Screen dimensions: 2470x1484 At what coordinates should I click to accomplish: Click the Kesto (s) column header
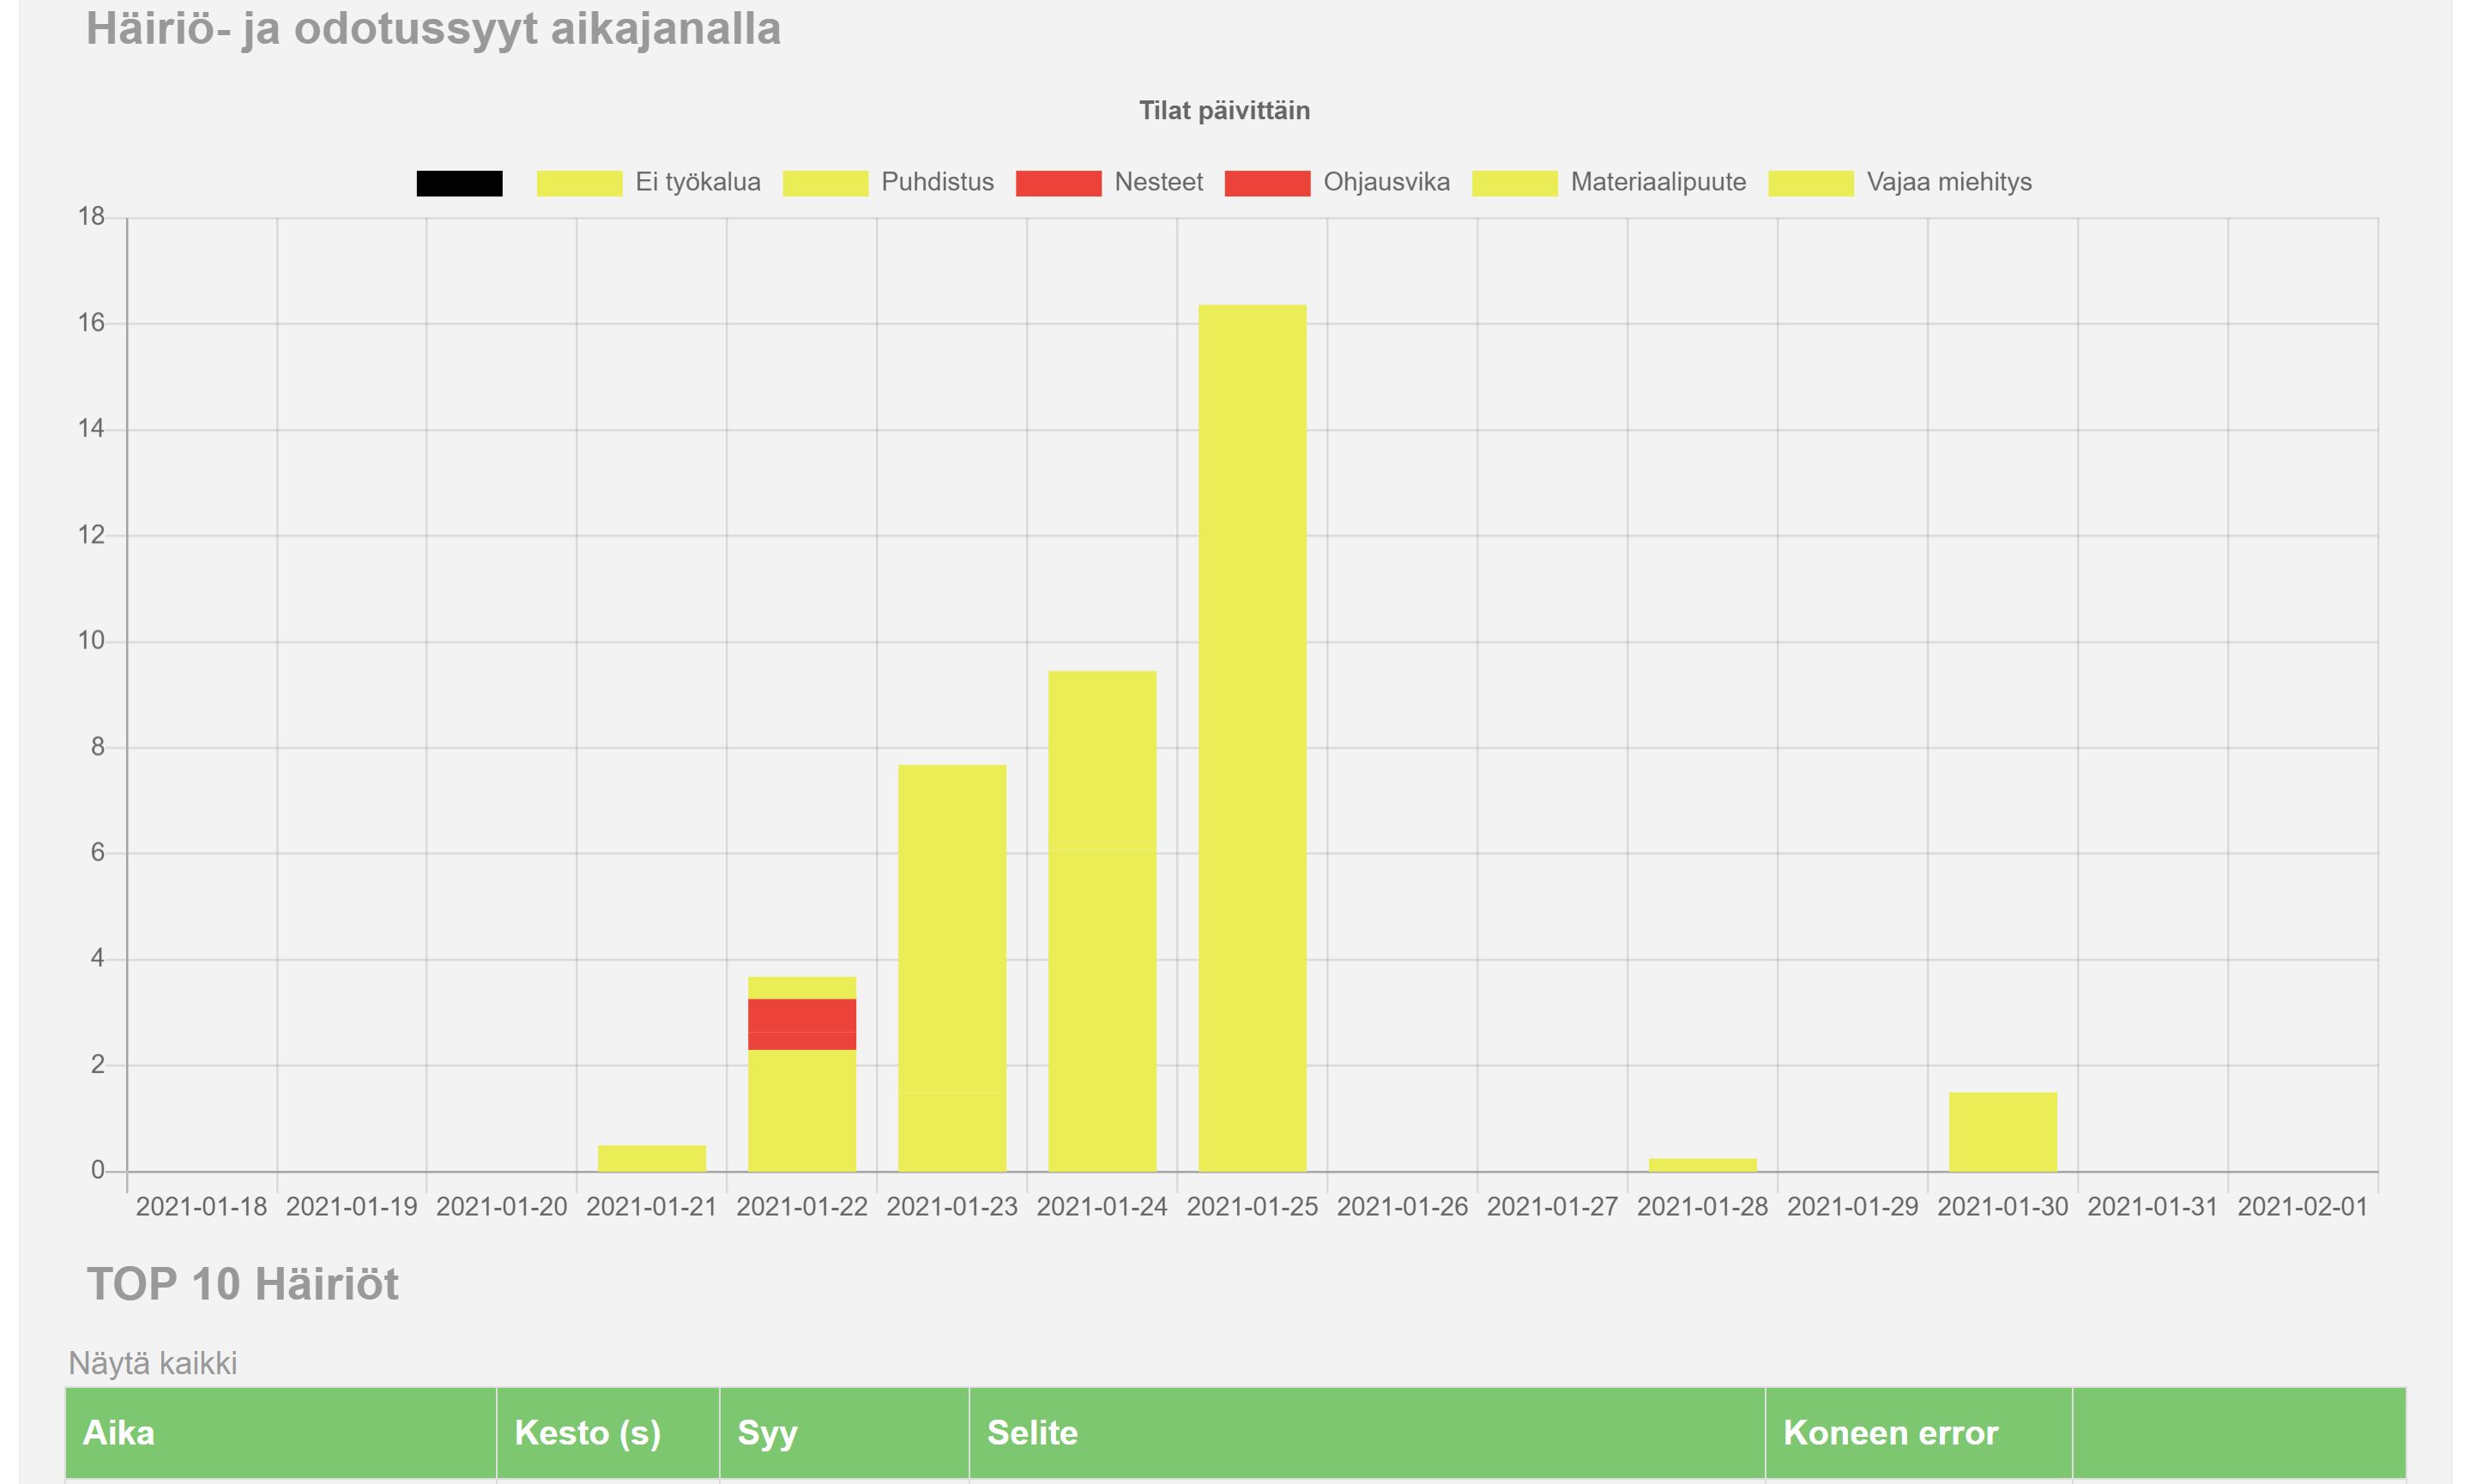[x=587, y=1433]
